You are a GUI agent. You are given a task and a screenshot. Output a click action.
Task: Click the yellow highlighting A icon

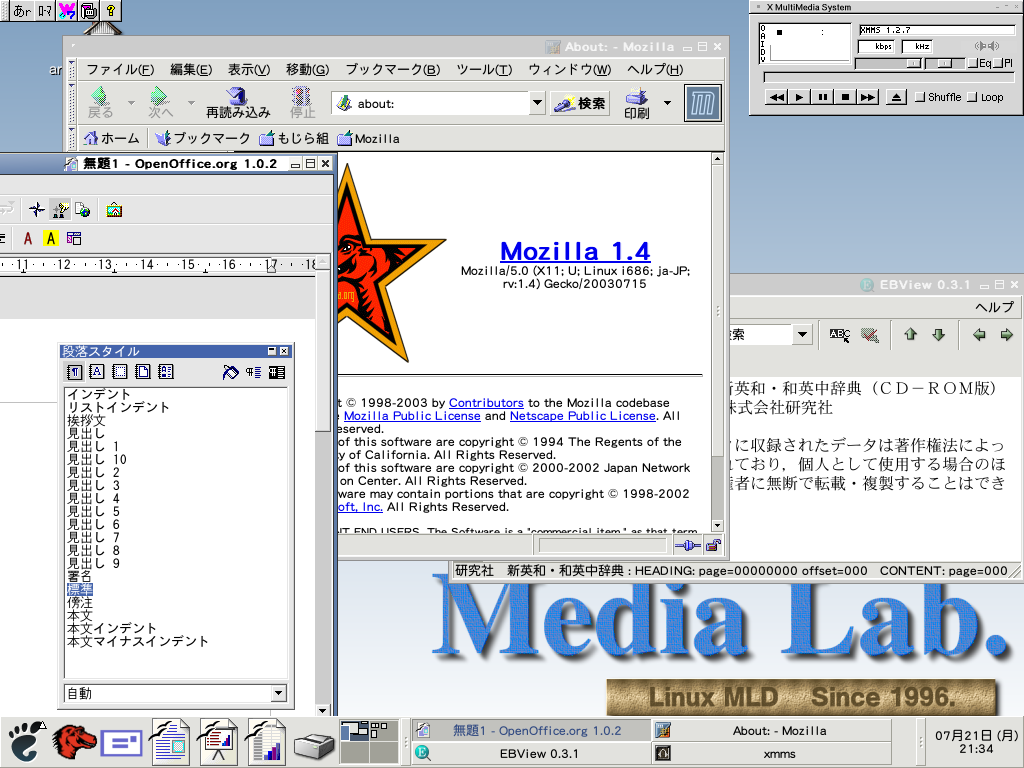point(51,238)
